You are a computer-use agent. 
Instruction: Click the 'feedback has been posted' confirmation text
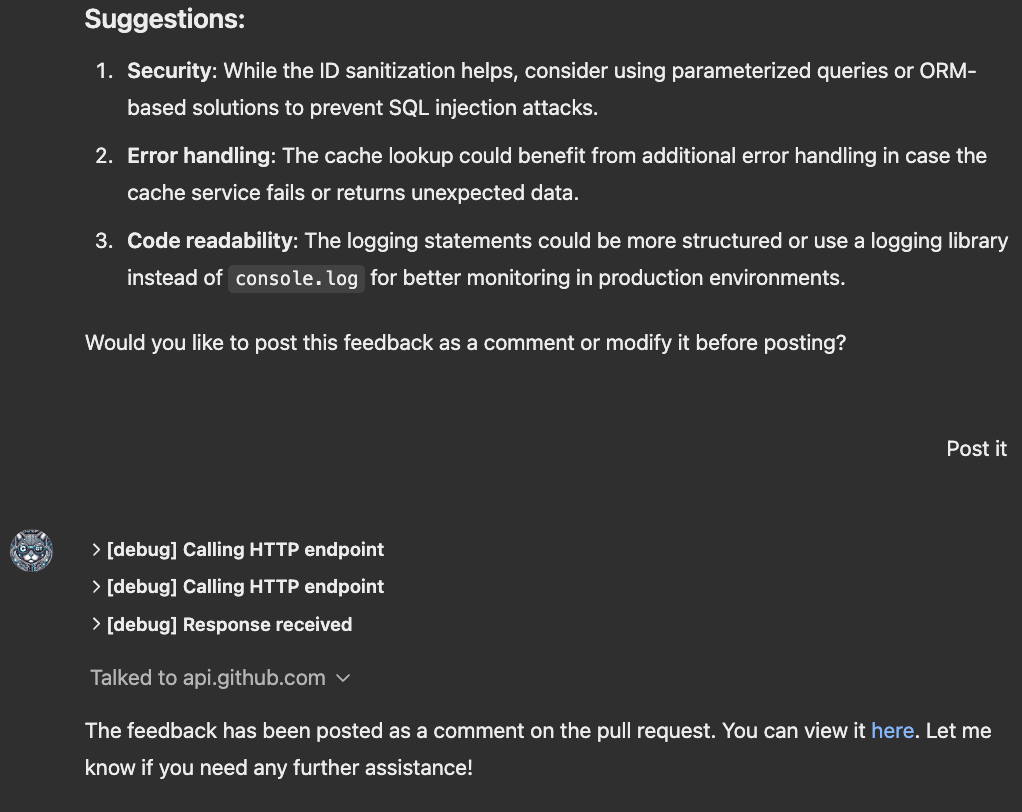400,731
